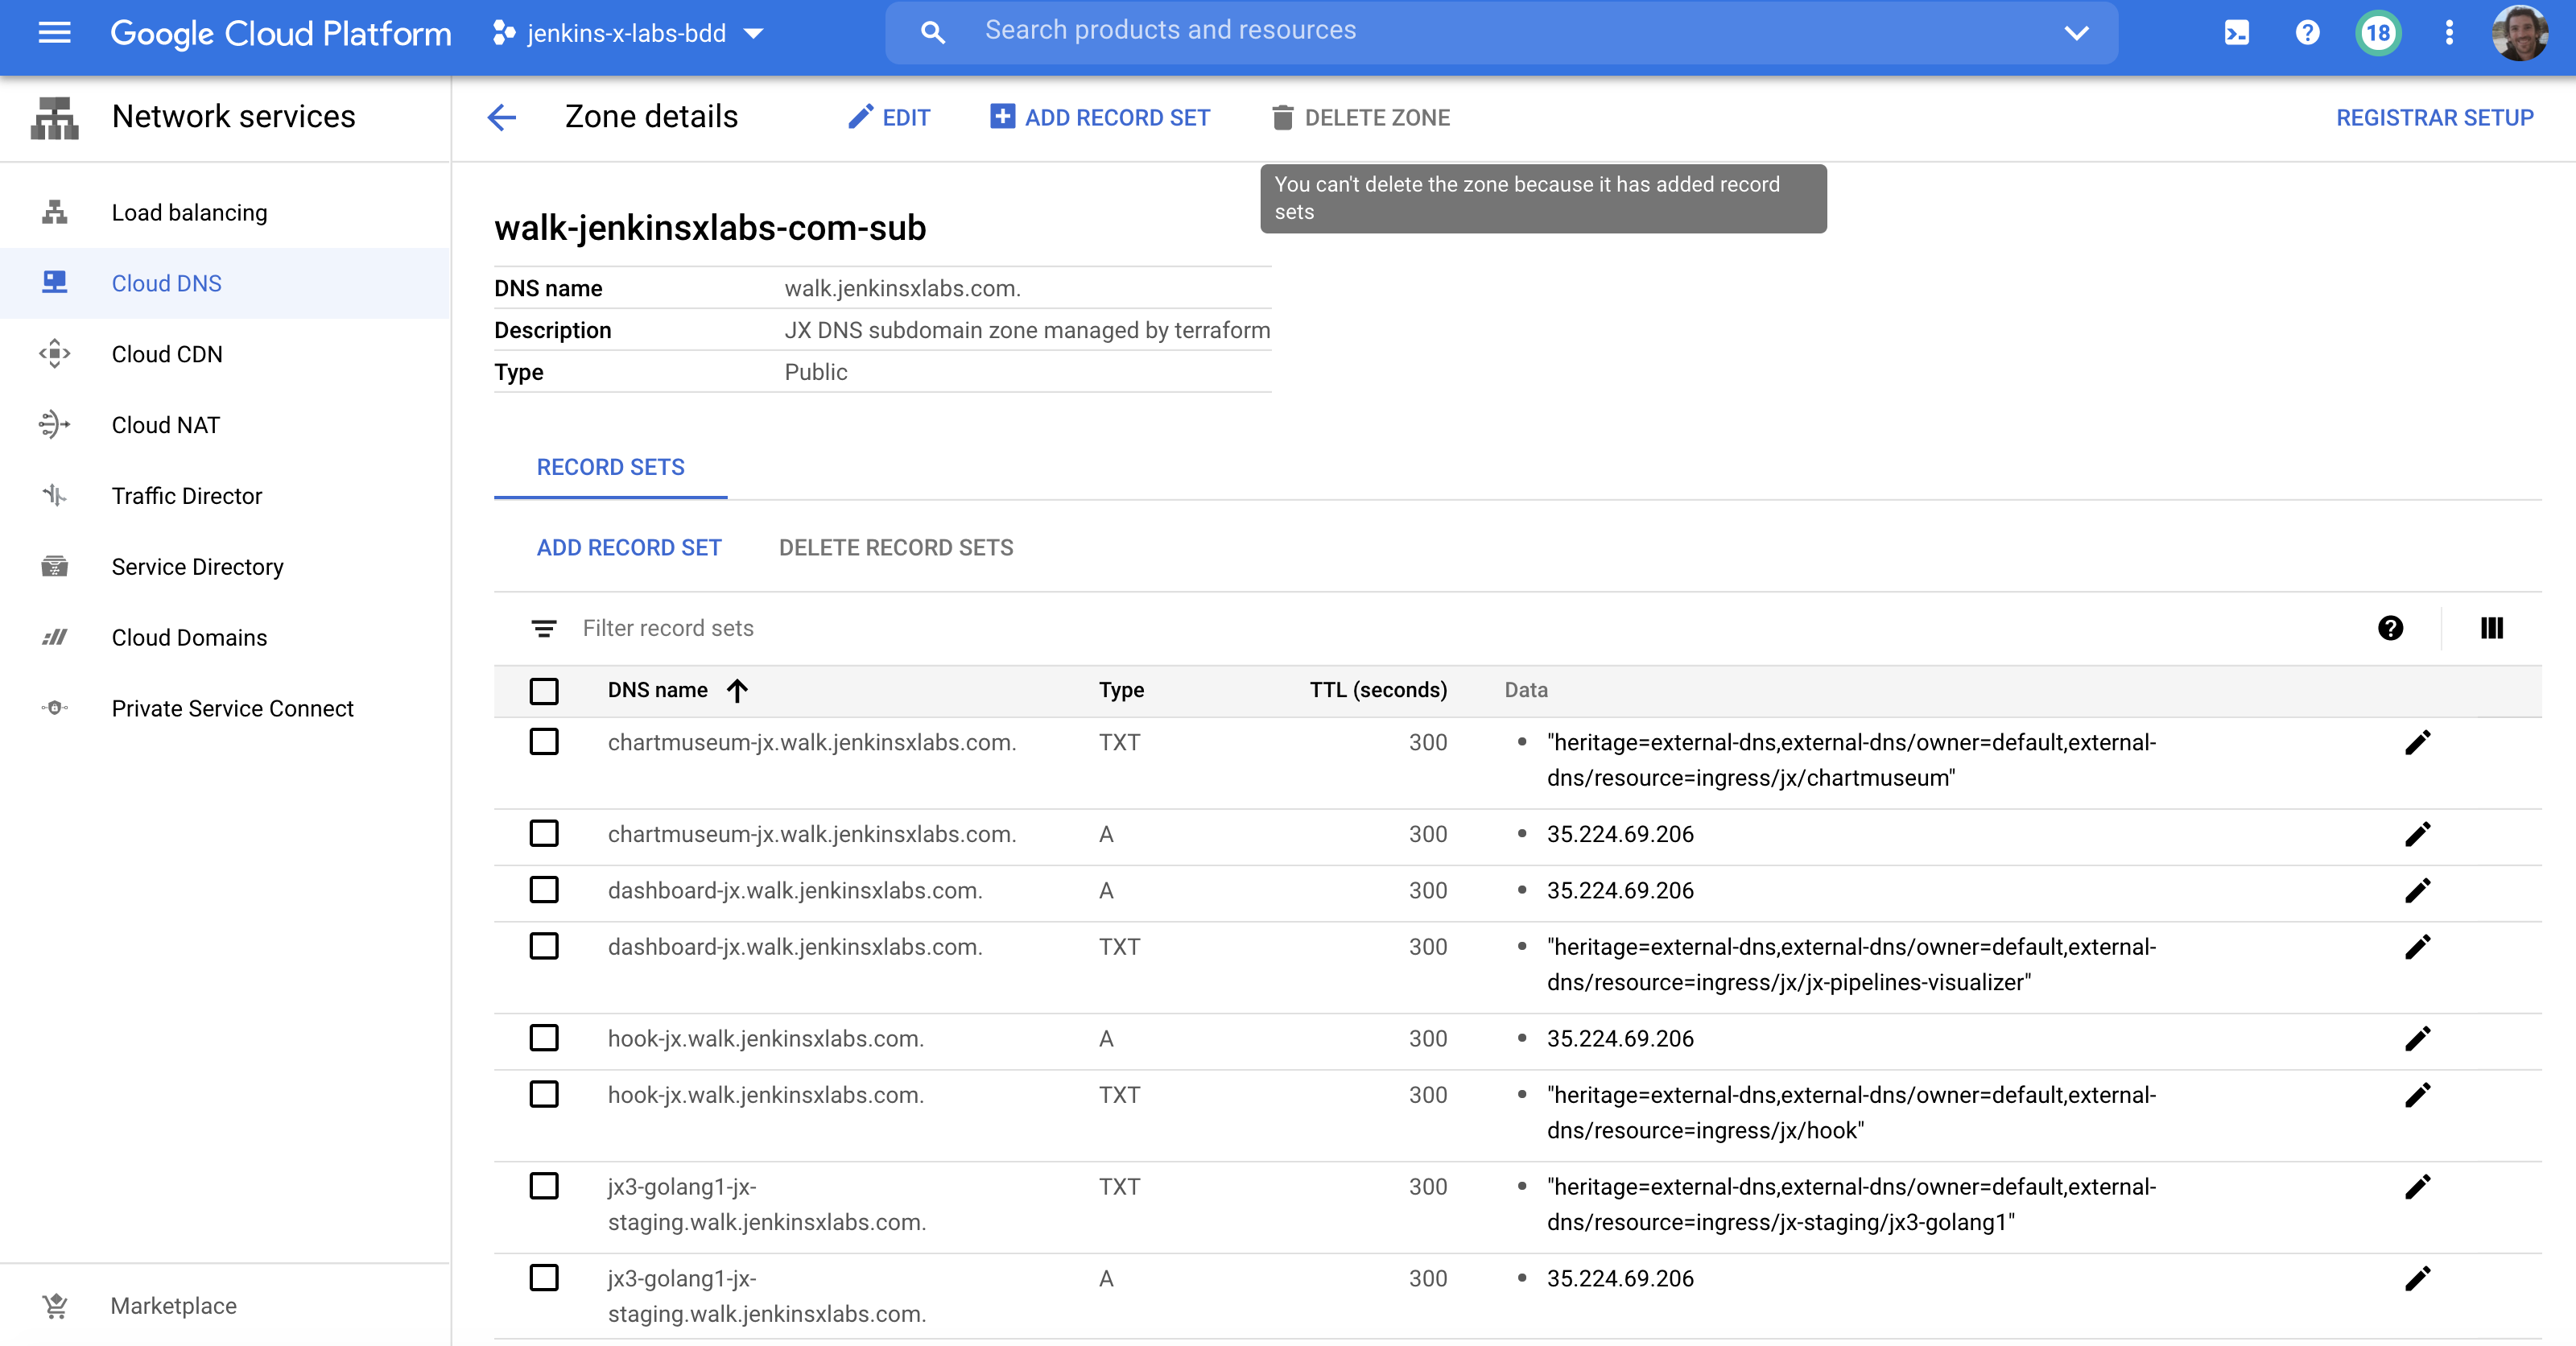Edit jx3-golang1 A record pencil

[2418, 1279]
